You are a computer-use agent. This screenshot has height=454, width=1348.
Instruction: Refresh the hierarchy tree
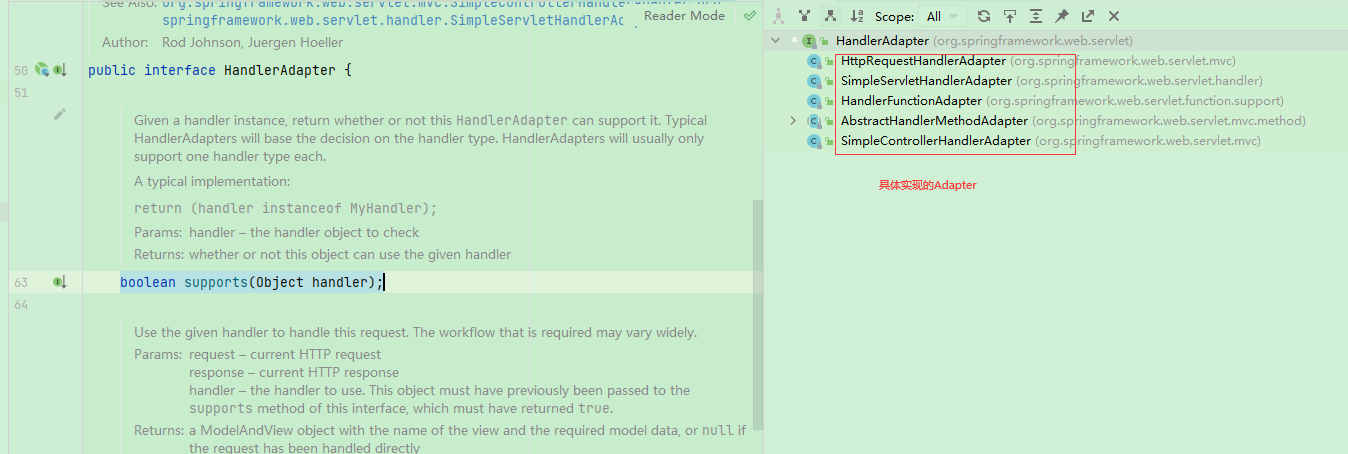[984, 16]
